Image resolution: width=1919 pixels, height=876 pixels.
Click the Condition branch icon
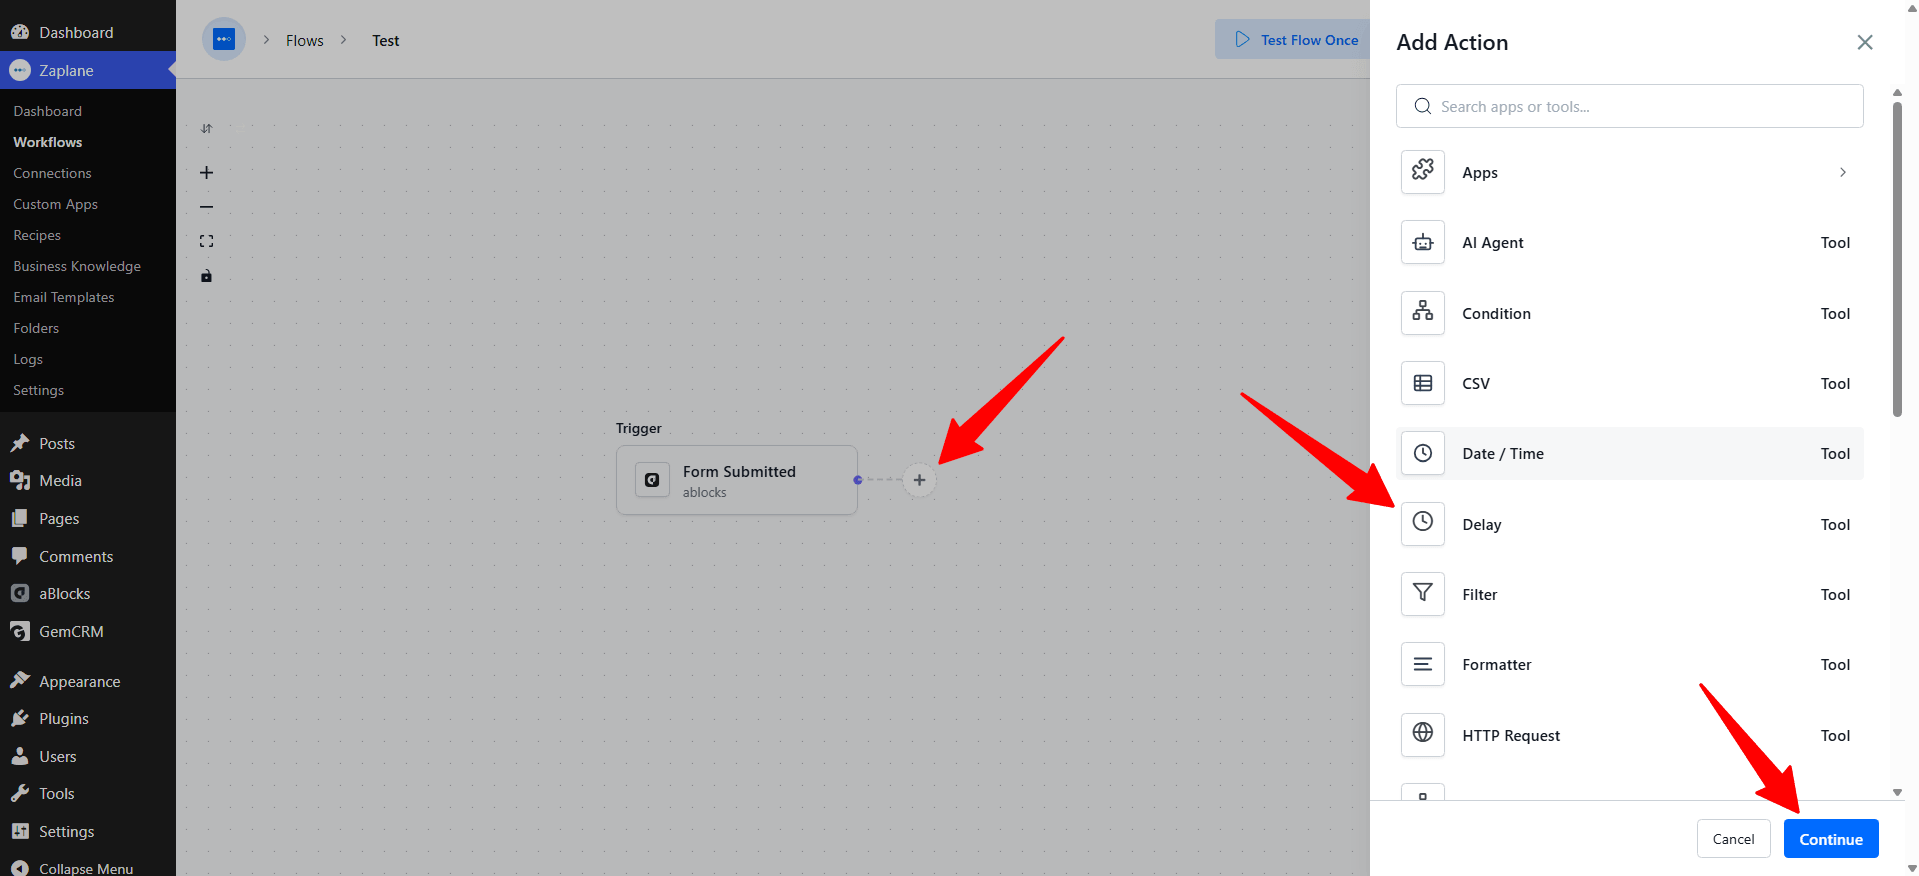point(1423,313)
